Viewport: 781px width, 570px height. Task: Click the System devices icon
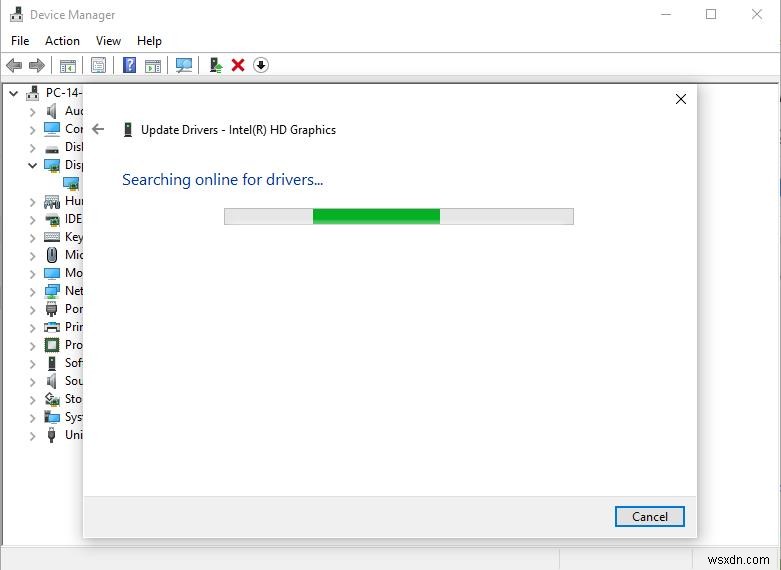click(x=52, y=417)
